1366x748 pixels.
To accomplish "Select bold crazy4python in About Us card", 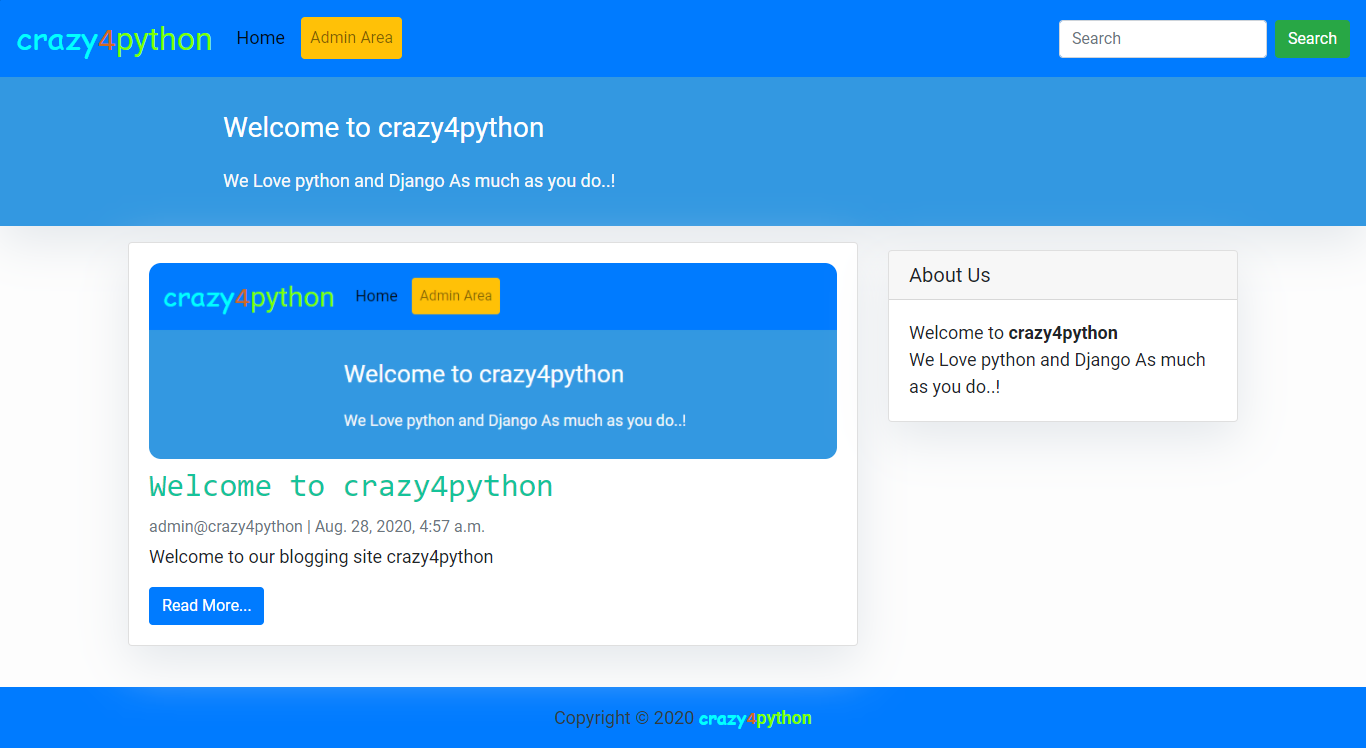I will click(1062, 333).
